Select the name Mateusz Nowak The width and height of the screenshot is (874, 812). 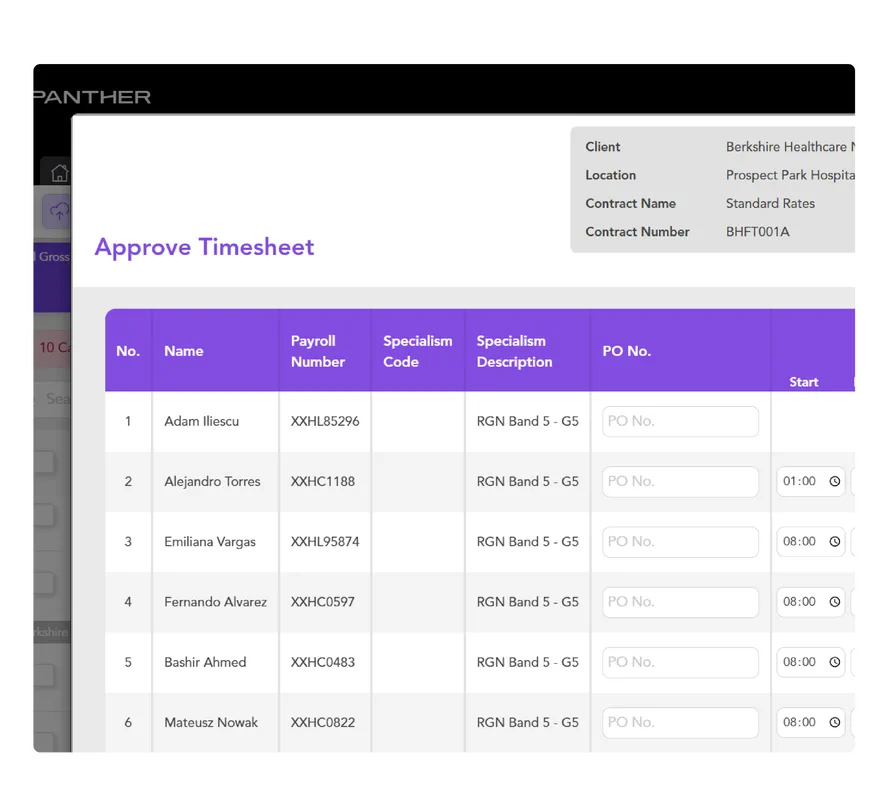(x=211, y=722)
